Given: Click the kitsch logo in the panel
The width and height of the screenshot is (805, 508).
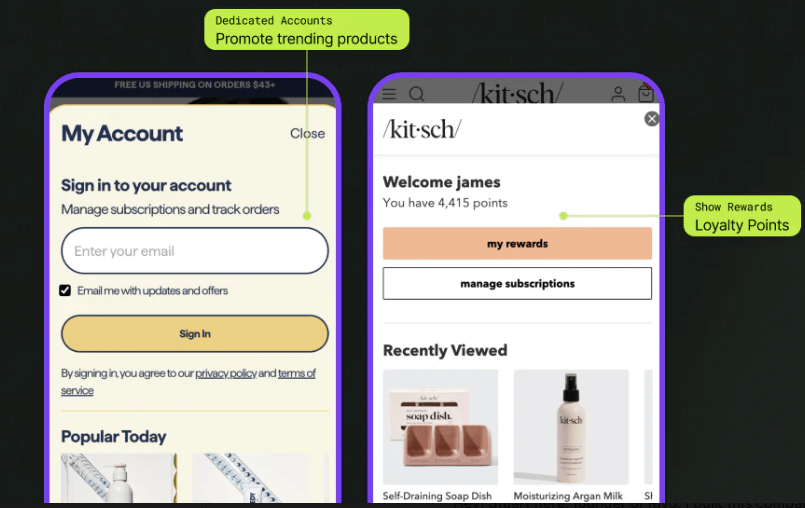Looking at the screenshot, I should coord(422,129).
